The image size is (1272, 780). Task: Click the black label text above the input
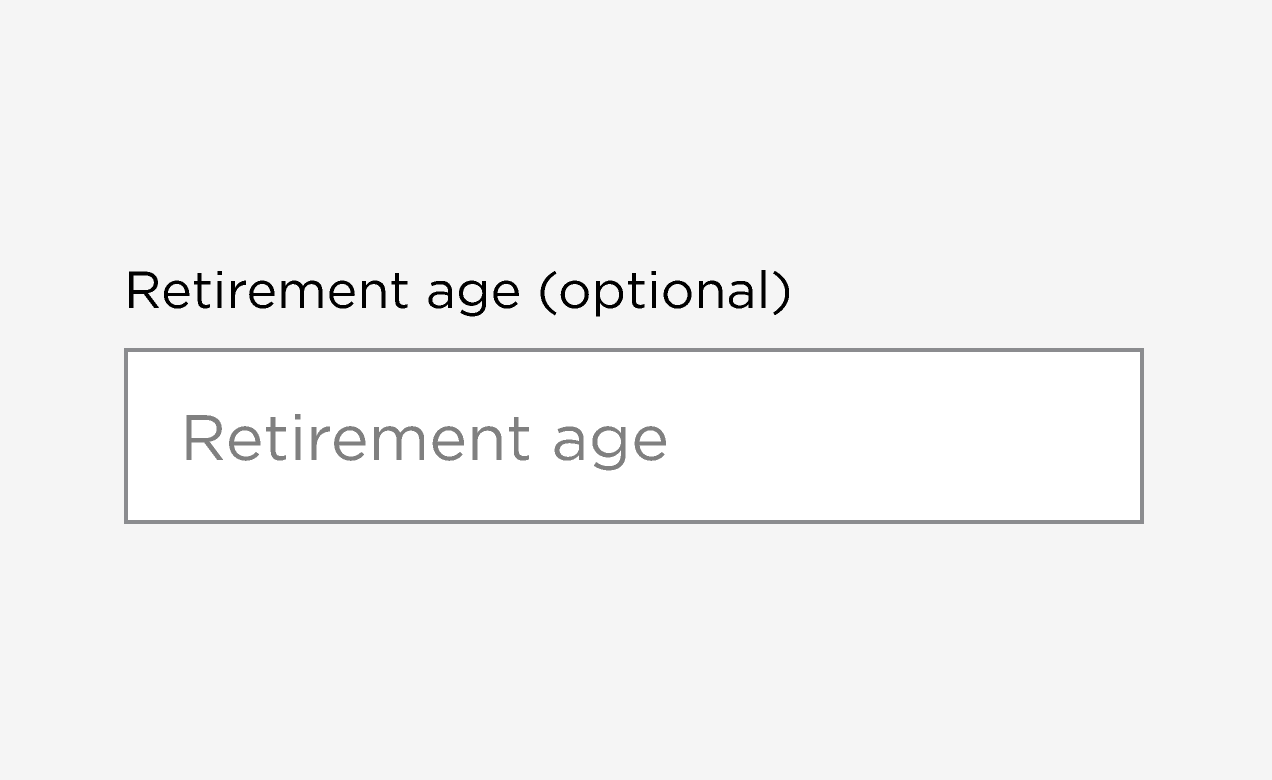pyautogui.click(x=457, y=291)
